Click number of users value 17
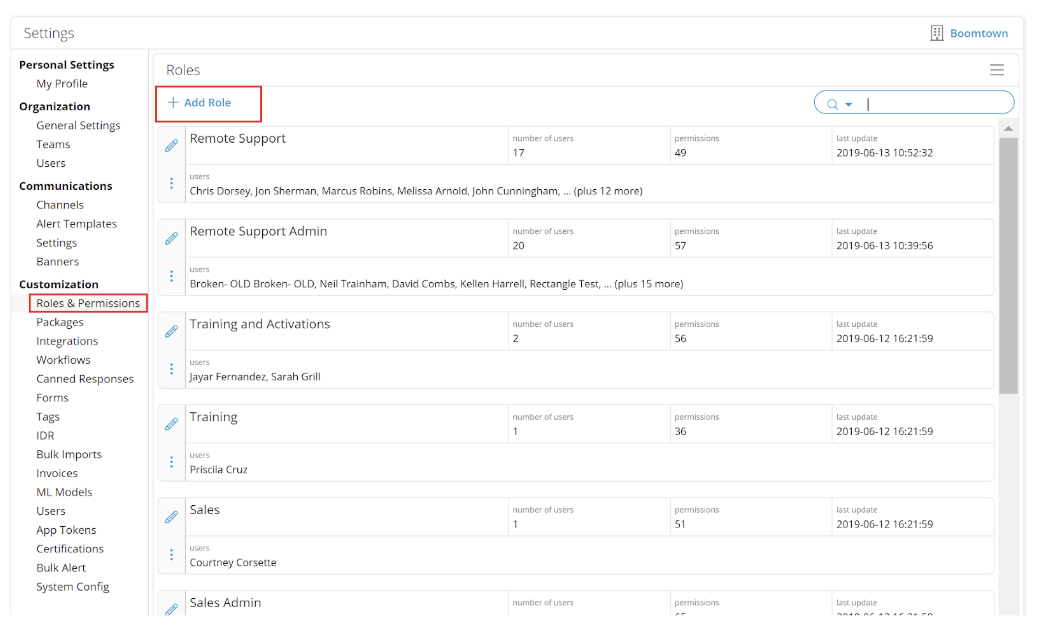Screen dimensions: 1038x638 (x=518, y=153)
